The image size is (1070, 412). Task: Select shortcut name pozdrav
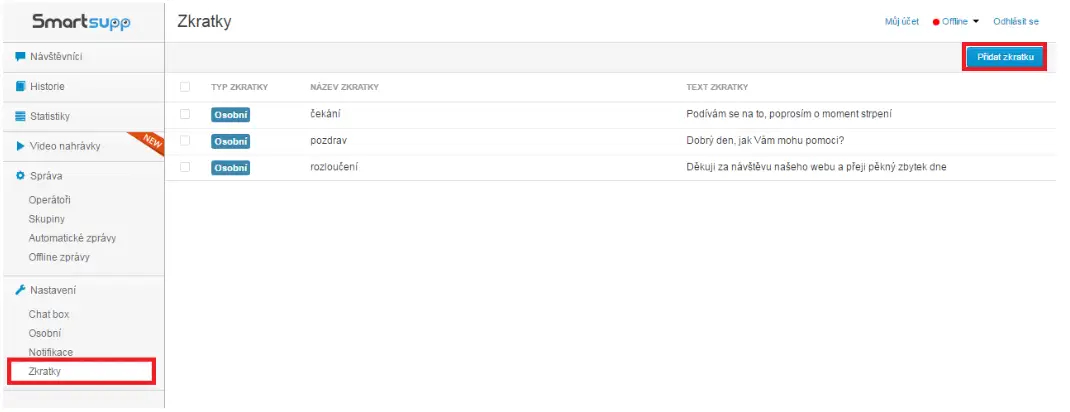(329, 141)
